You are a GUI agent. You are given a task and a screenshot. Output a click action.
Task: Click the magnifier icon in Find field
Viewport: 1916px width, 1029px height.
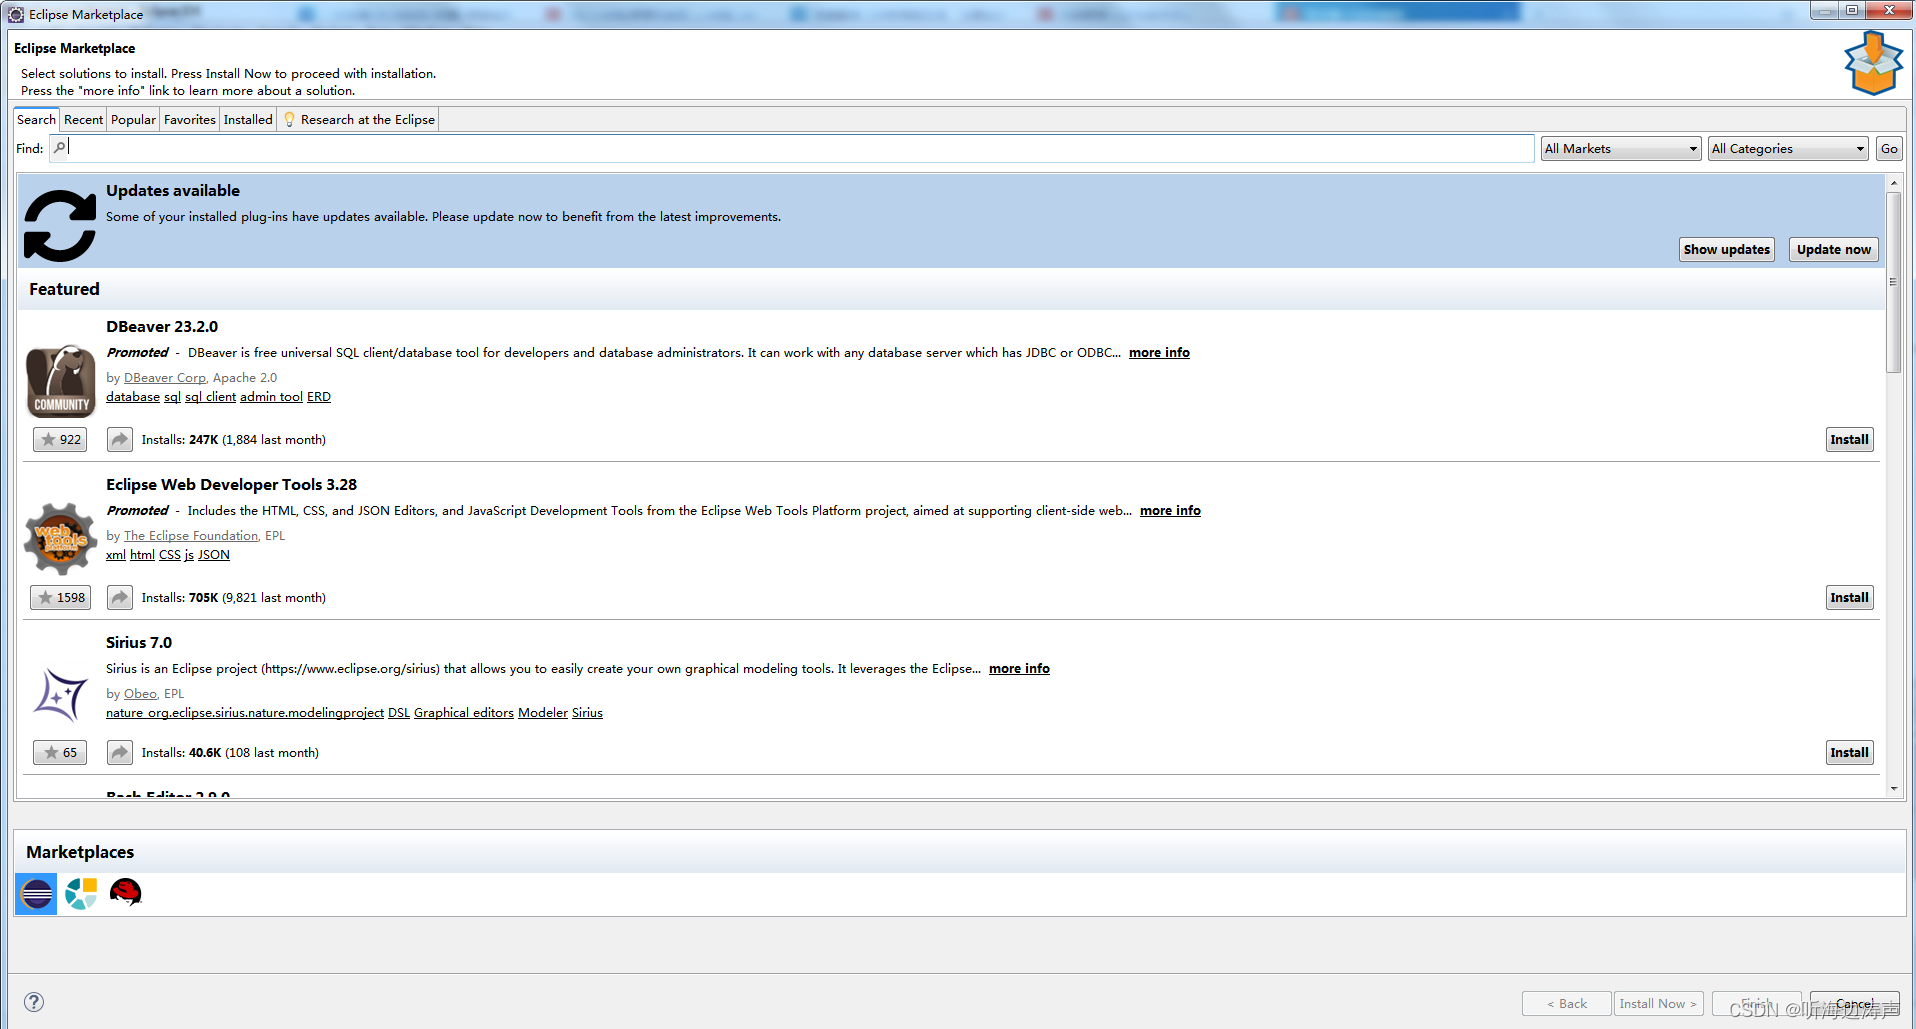click(60, 148)
